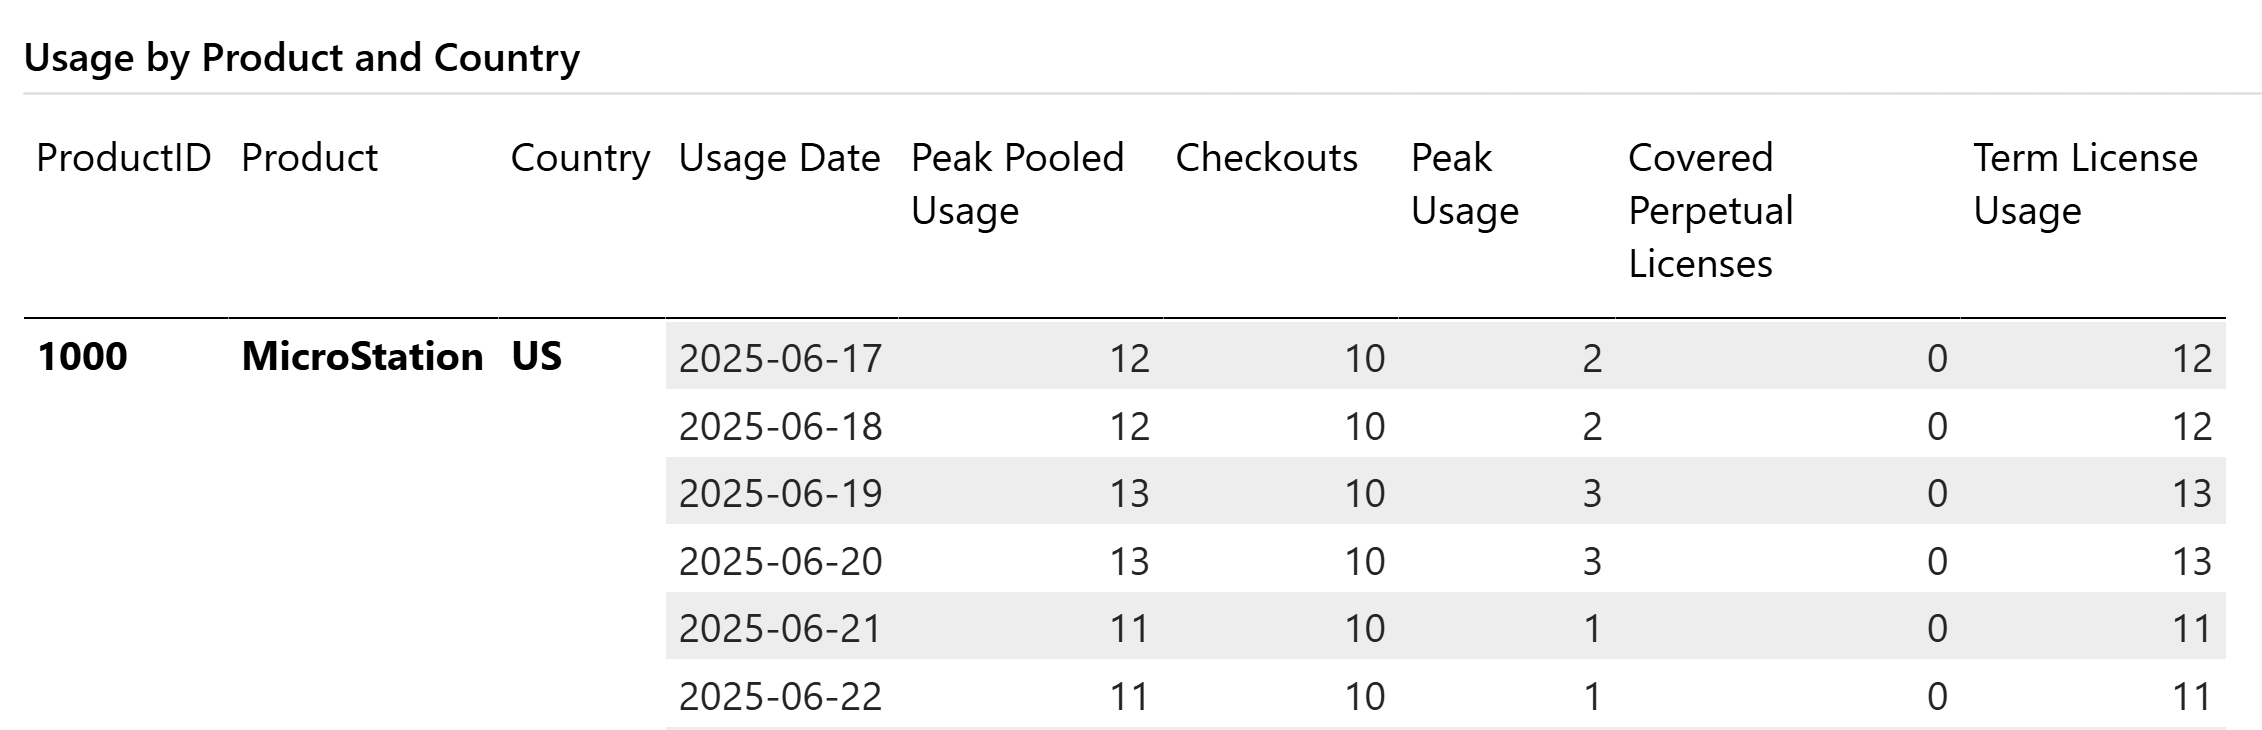Select the 2025-06-20 date cell

click(780, 561)
